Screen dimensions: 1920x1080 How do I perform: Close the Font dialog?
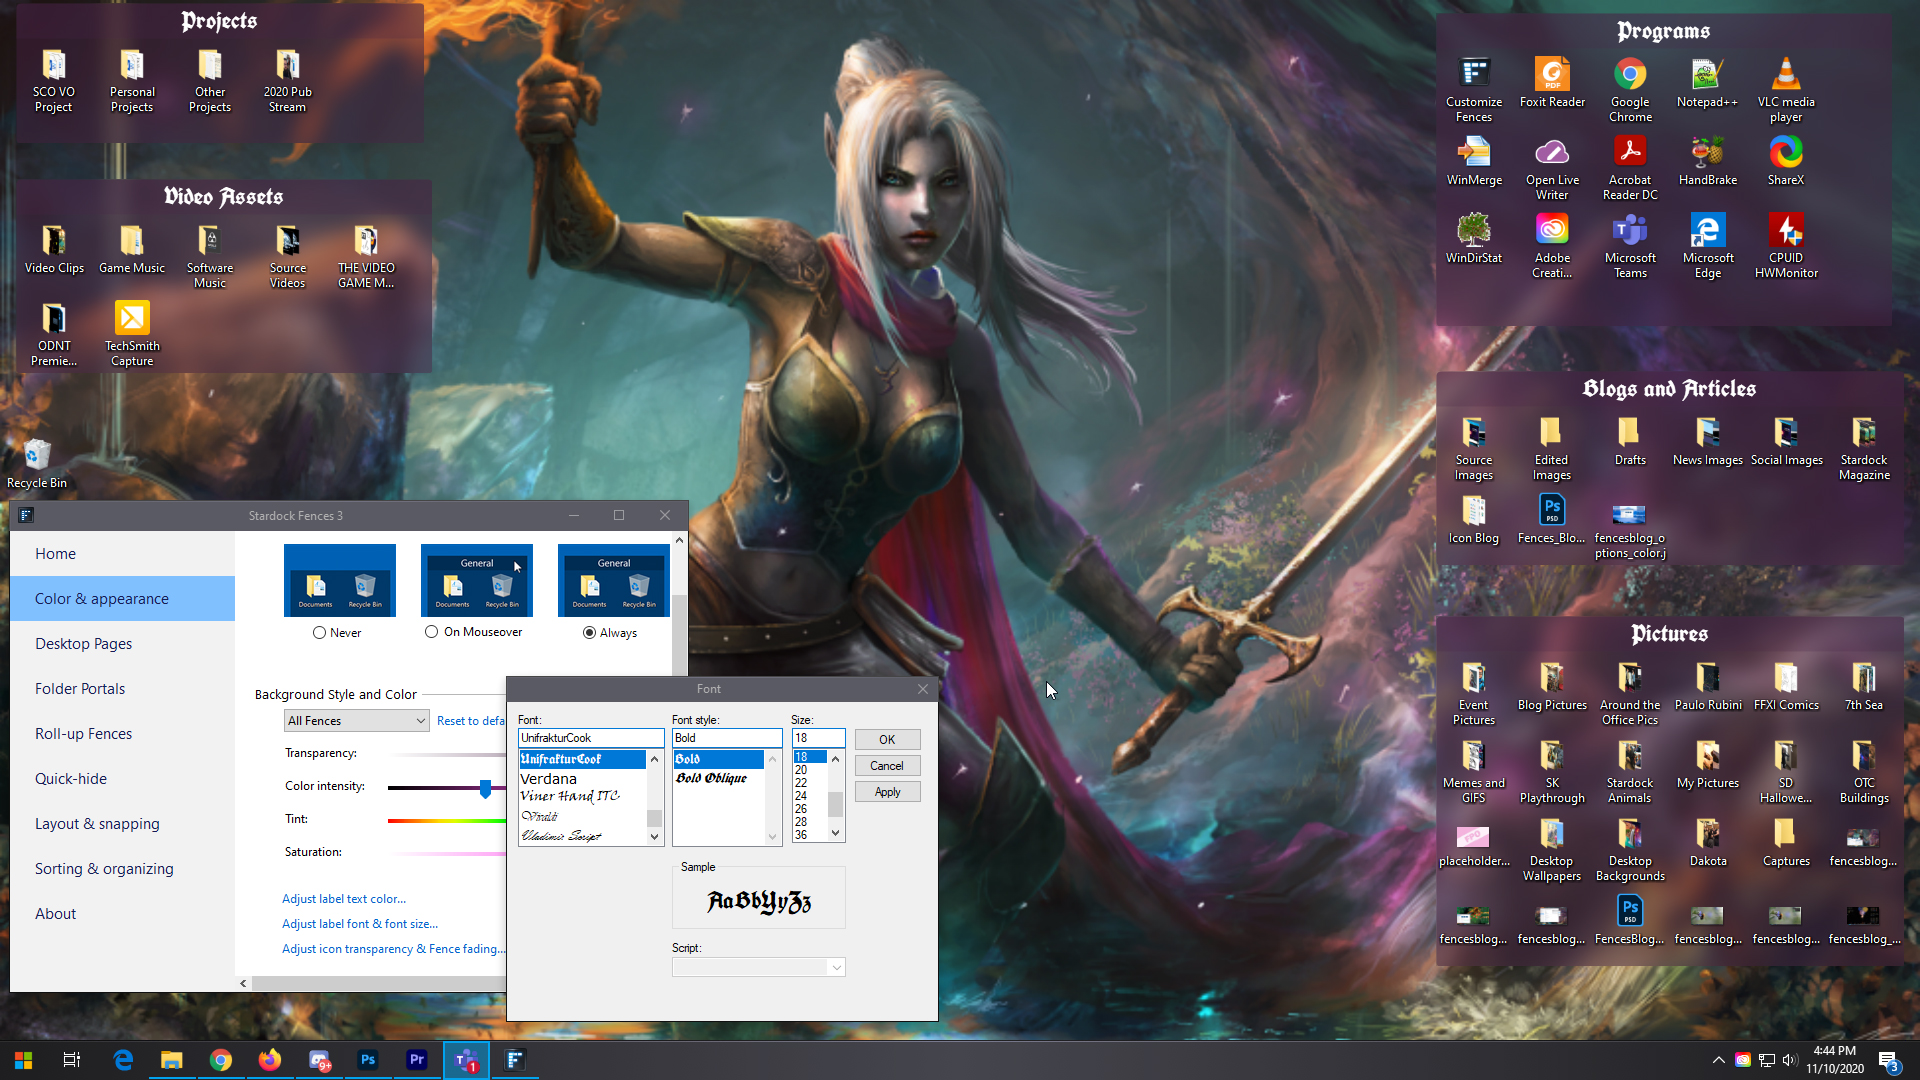tap(923, 689)
